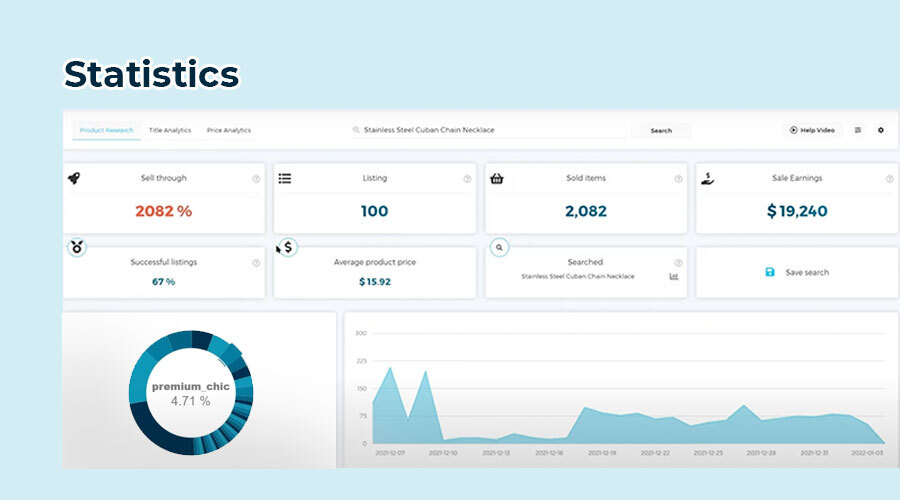This screenshot has height=500, width=900.
Task: Open the settings gear icon
Action: (x=881, y=130)
